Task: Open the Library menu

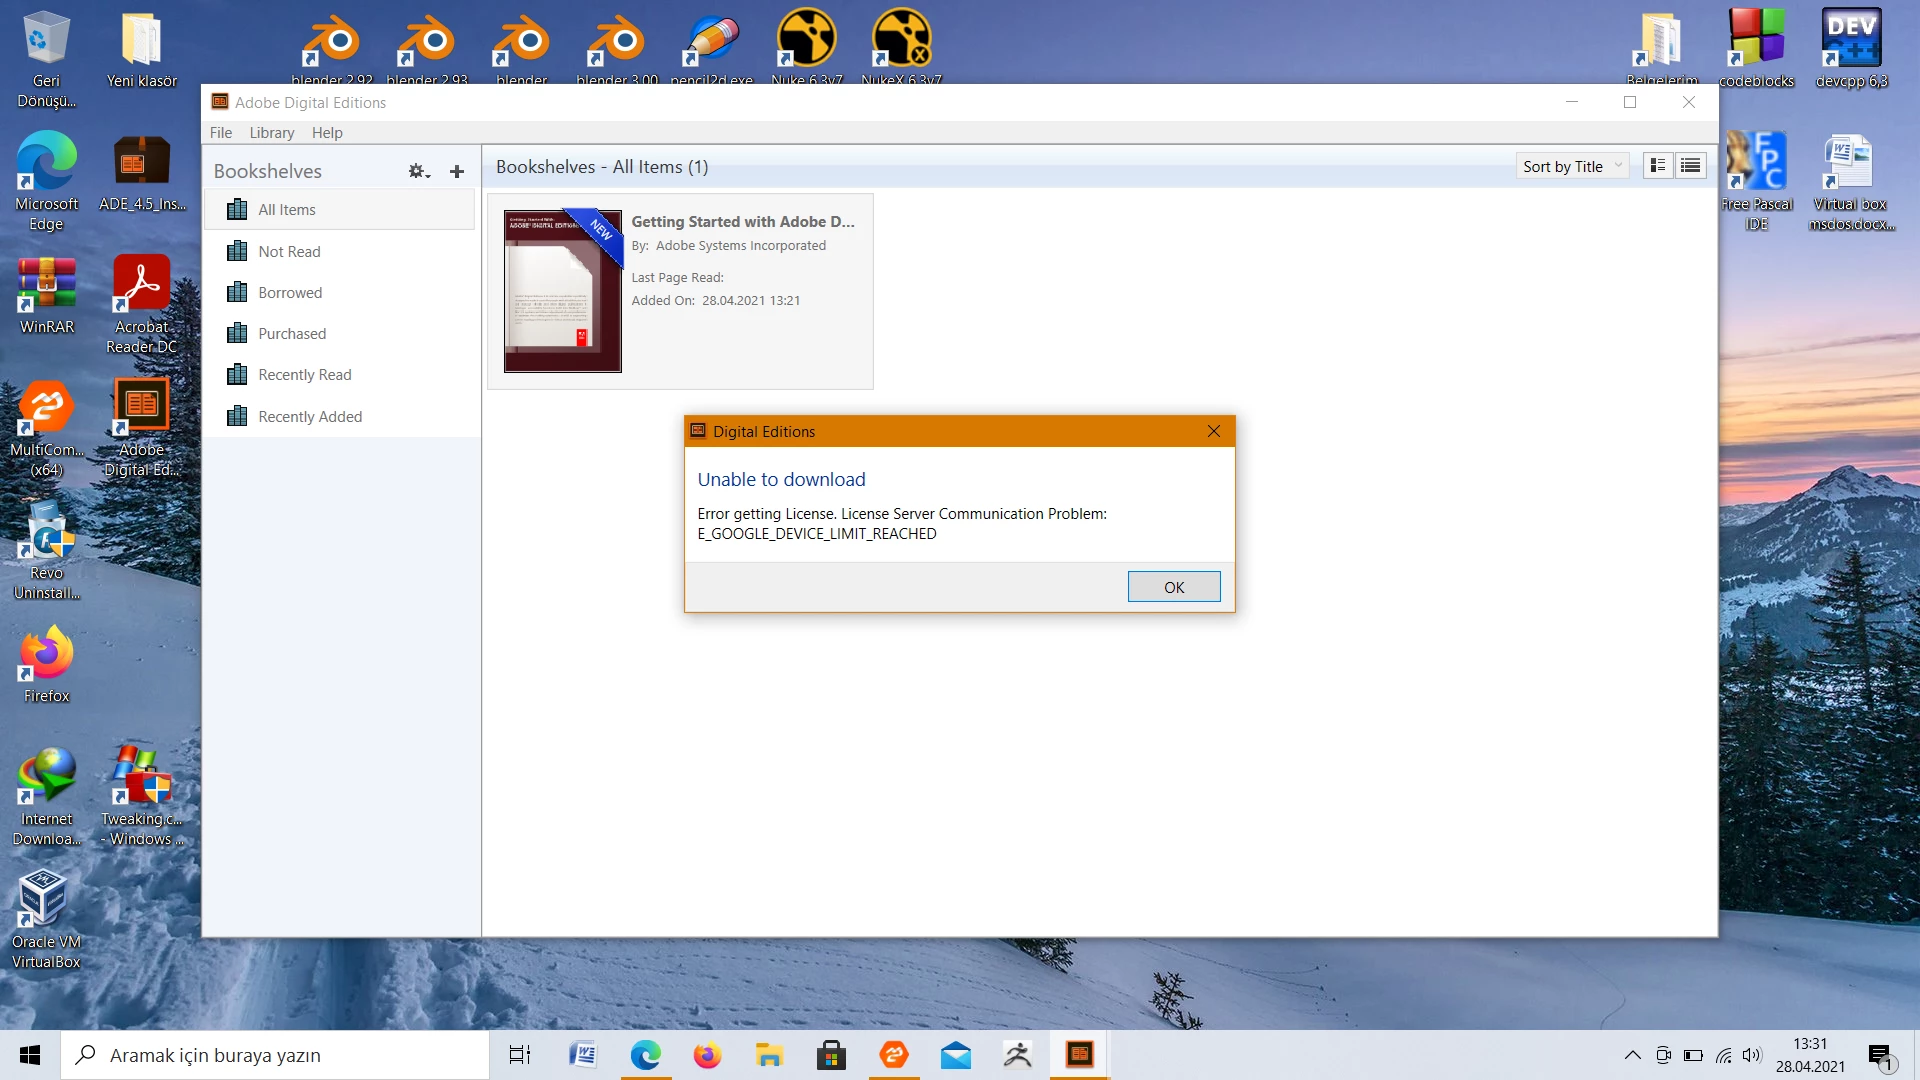Action: coord(271,132)
